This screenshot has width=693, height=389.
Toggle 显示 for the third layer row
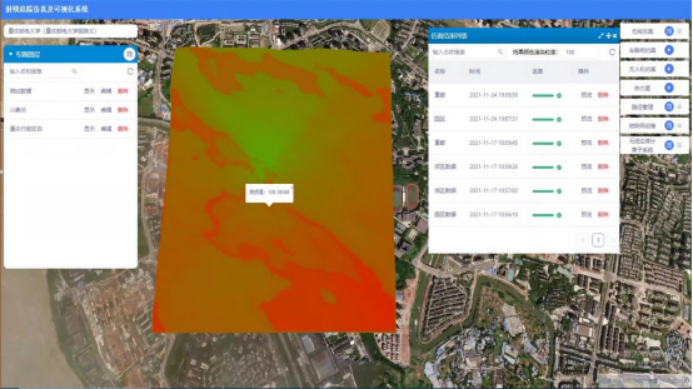pyautogui.click(x=89, y=129)
